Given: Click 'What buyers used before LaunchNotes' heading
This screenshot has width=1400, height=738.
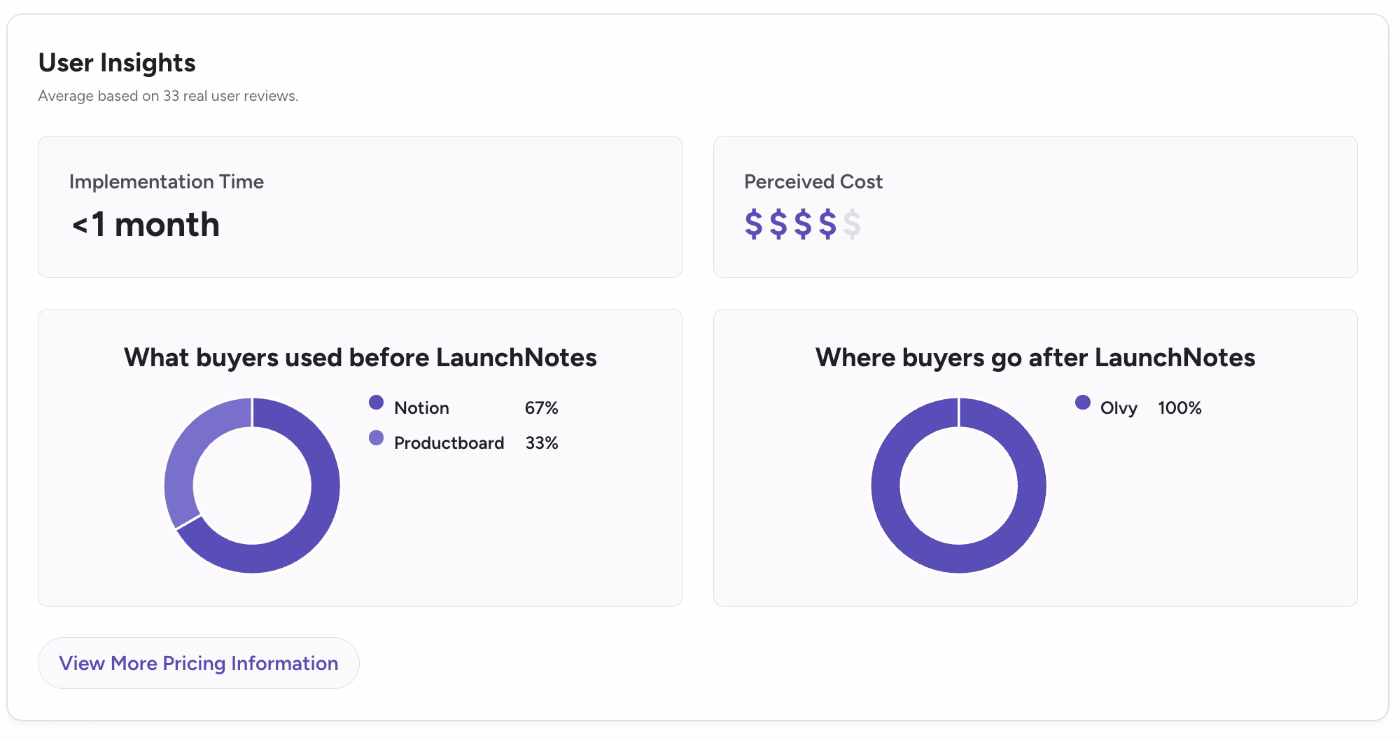Looking at the screenshot, I should (x=360, y=357).
